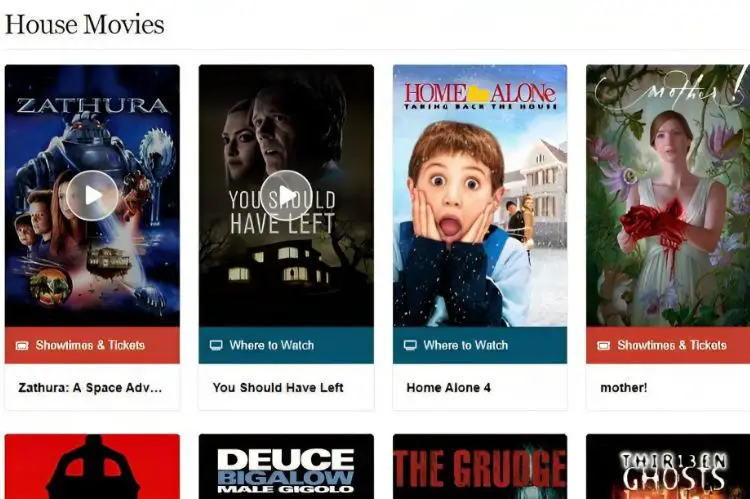
Task: Click ticket icon under mother! poster
Action: pyautogui.click(x=604, y=345)
